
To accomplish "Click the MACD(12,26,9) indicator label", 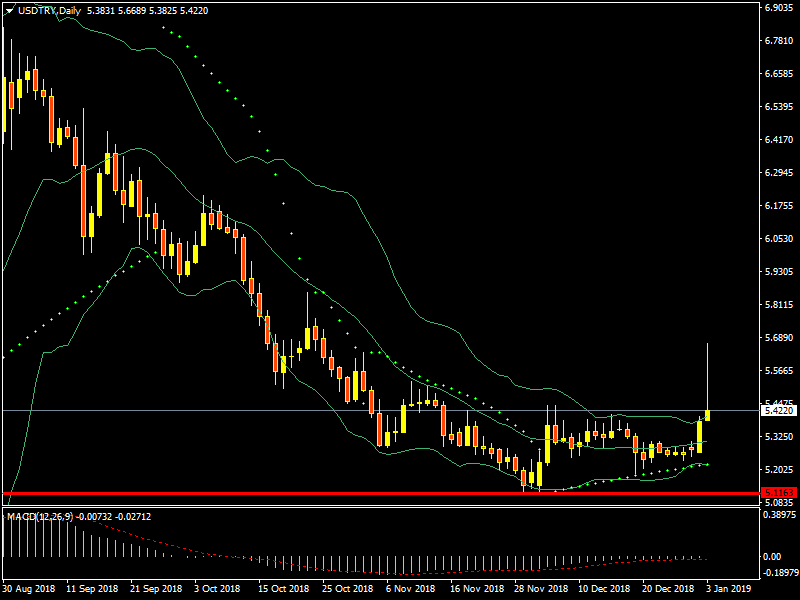I will [42, 516].
